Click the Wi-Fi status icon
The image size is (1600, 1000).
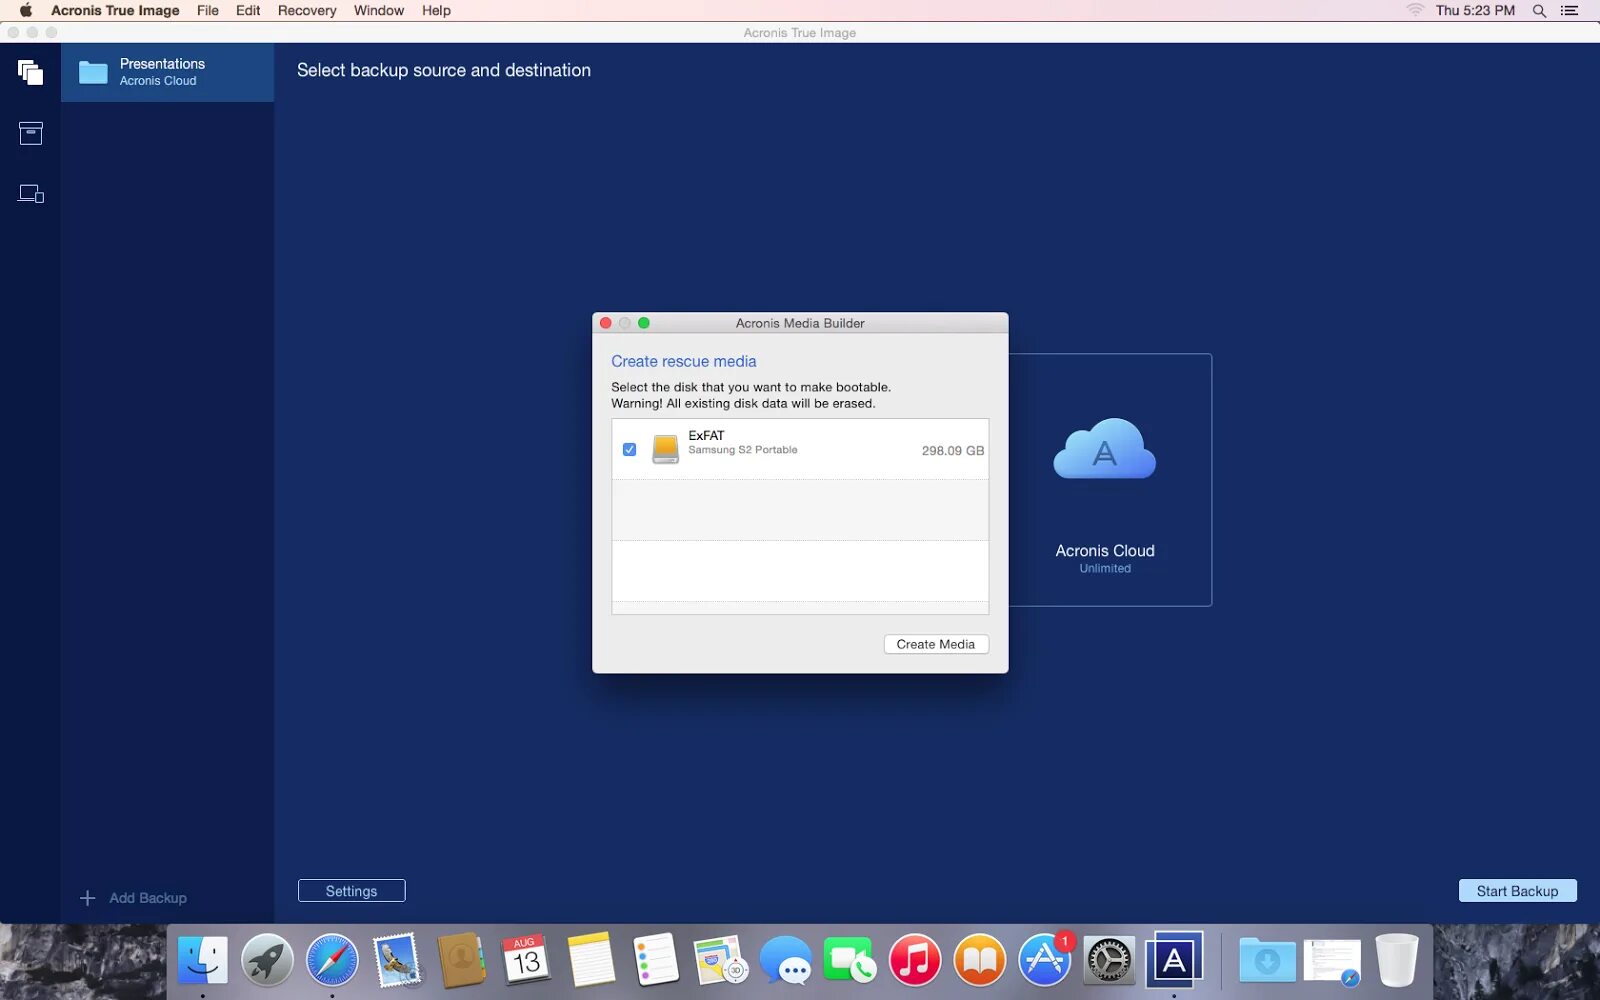point(1415,10)
